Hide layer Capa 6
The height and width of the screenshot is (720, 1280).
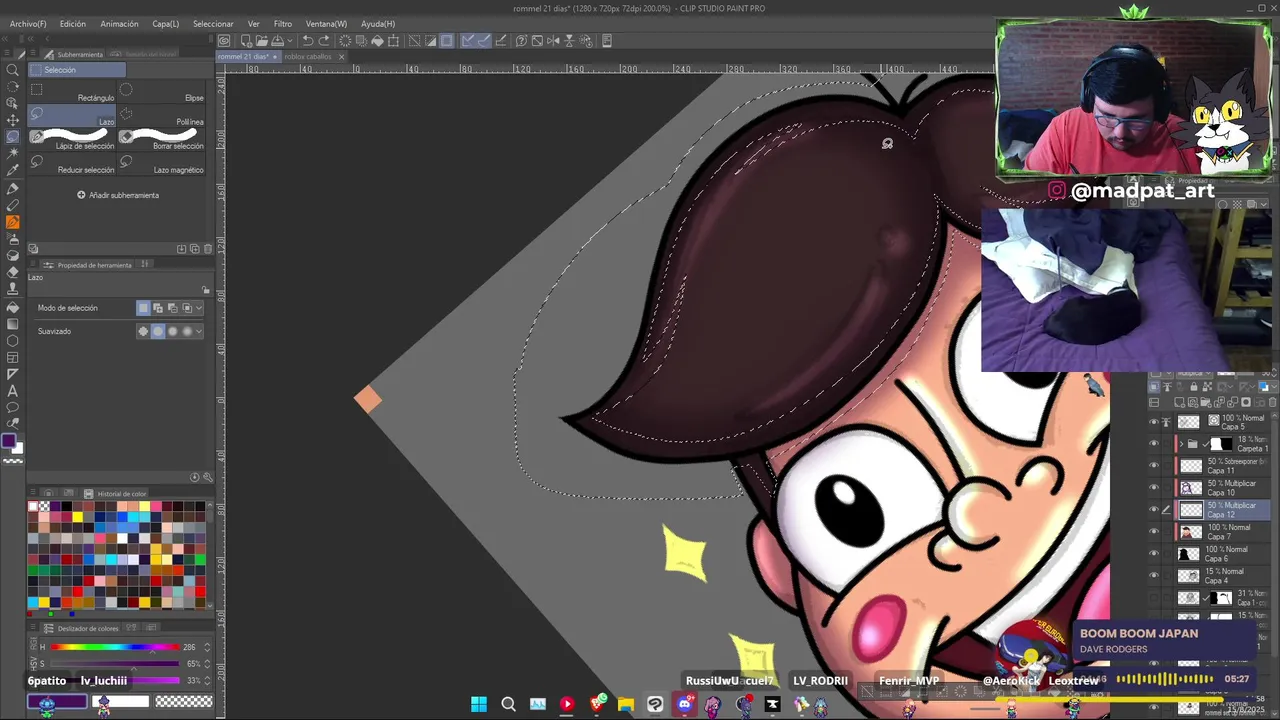(x=1153, y=554)
